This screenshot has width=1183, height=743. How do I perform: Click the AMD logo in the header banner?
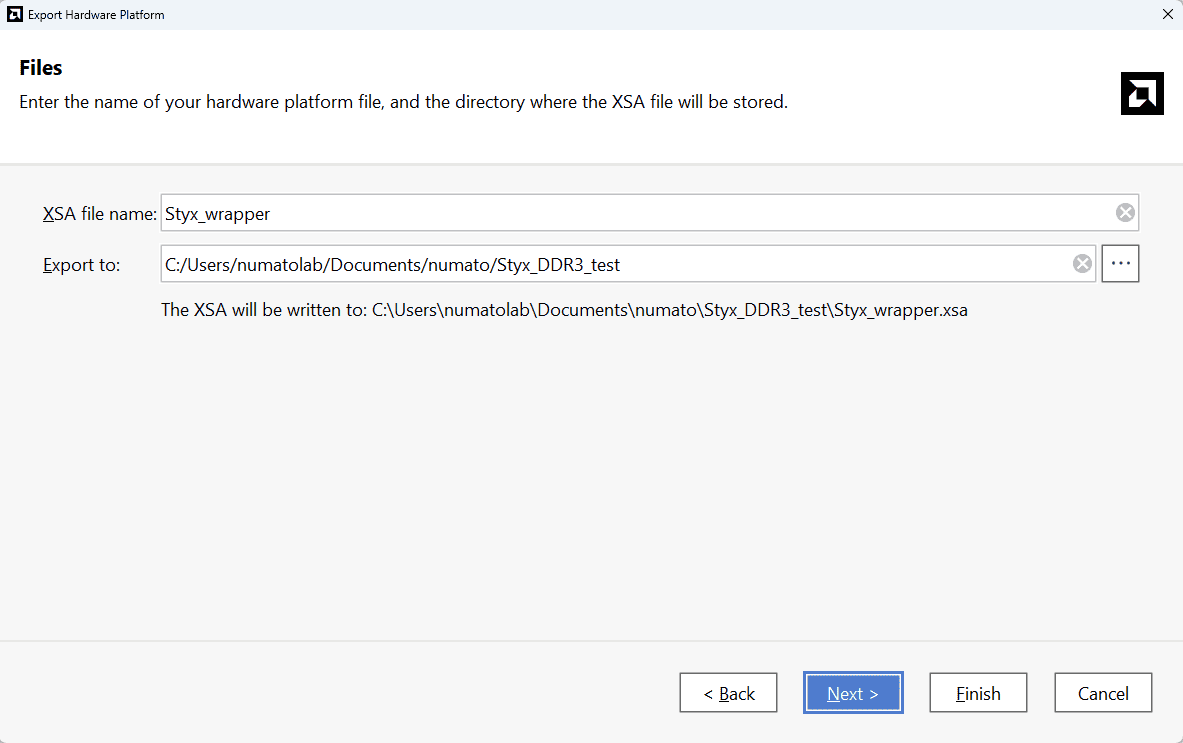pos(1142,94)
